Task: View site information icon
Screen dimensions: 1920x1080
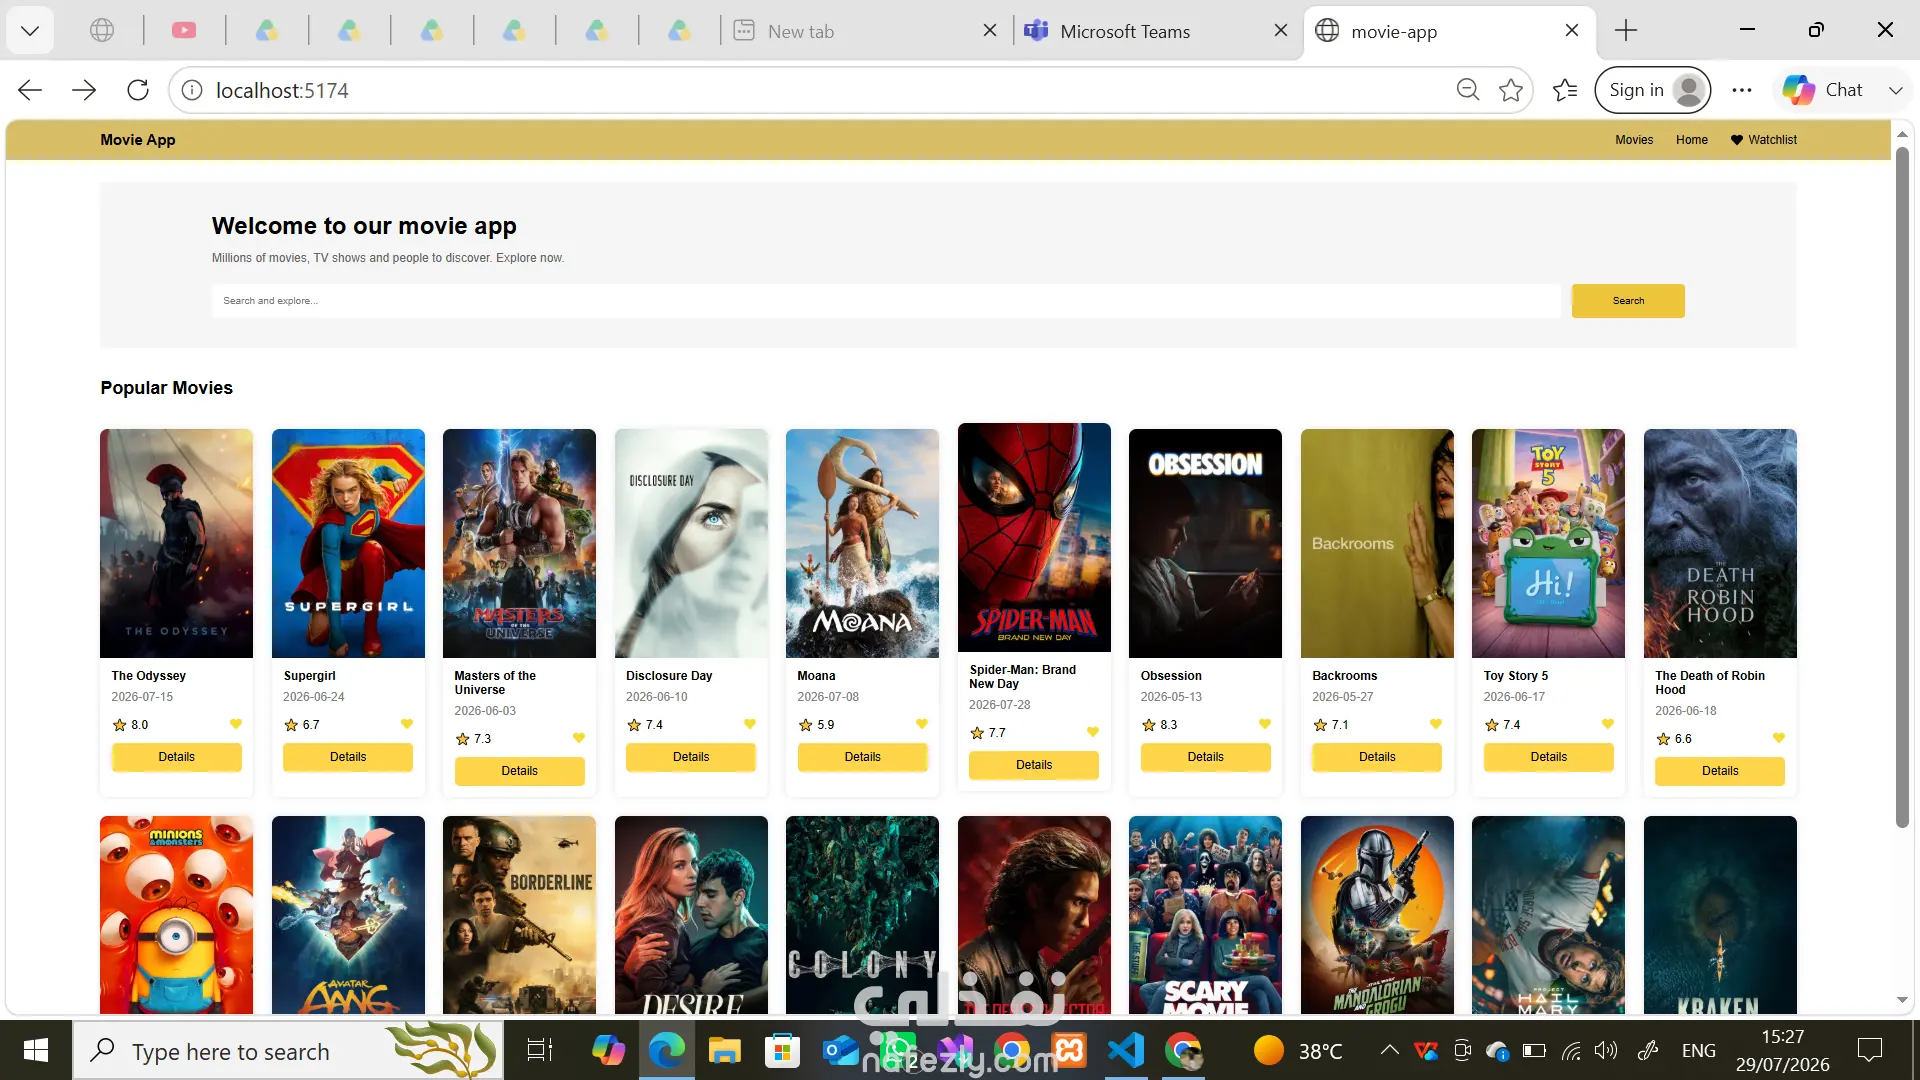Action: click(x=192, y=90)
